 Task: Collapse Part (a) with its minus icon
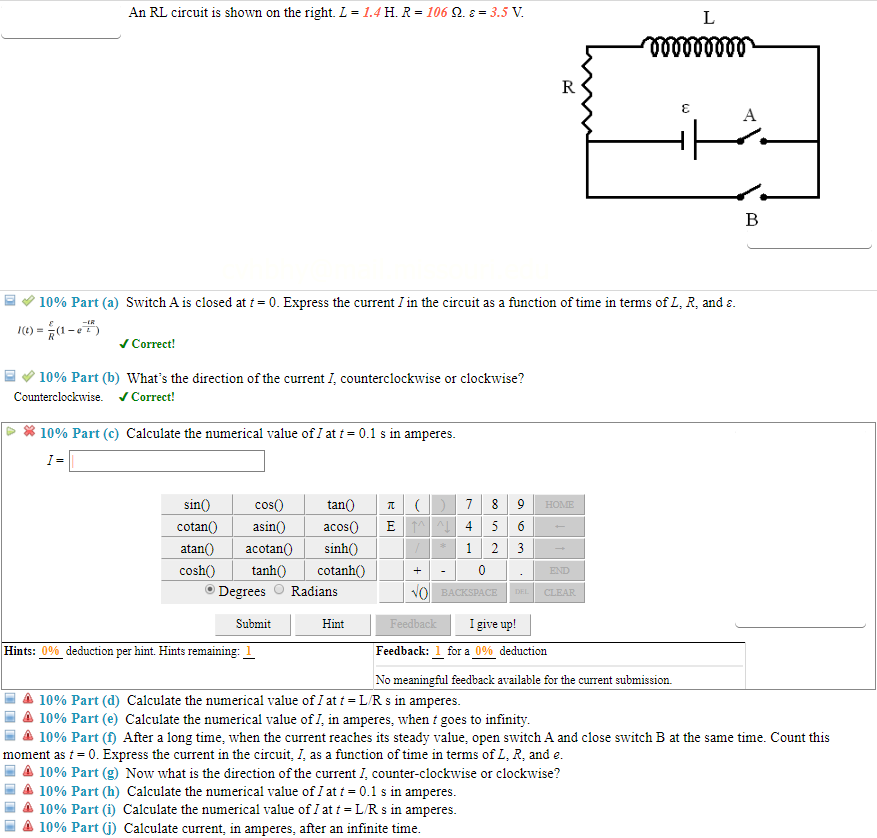(x=10, y=300)
